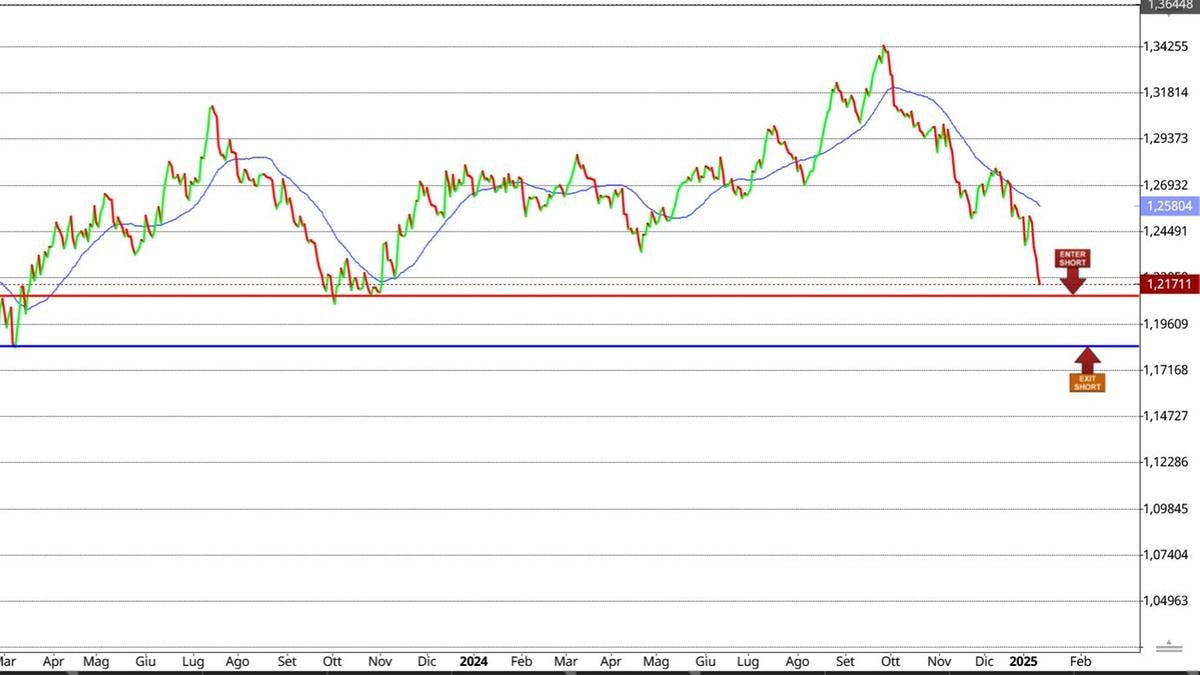Click the bold 2024 year label
Image resolution: width=1200 pixels, height=675 pixels.
pyautogui.click(x=474, y=662)
